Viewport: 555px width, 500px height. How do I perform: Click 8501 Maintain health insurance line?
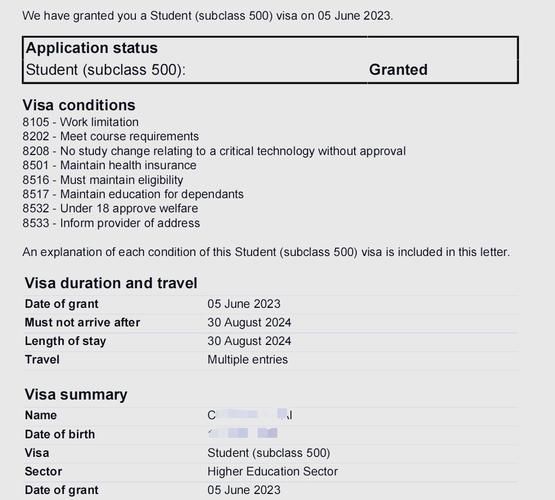tap(109, 165)
